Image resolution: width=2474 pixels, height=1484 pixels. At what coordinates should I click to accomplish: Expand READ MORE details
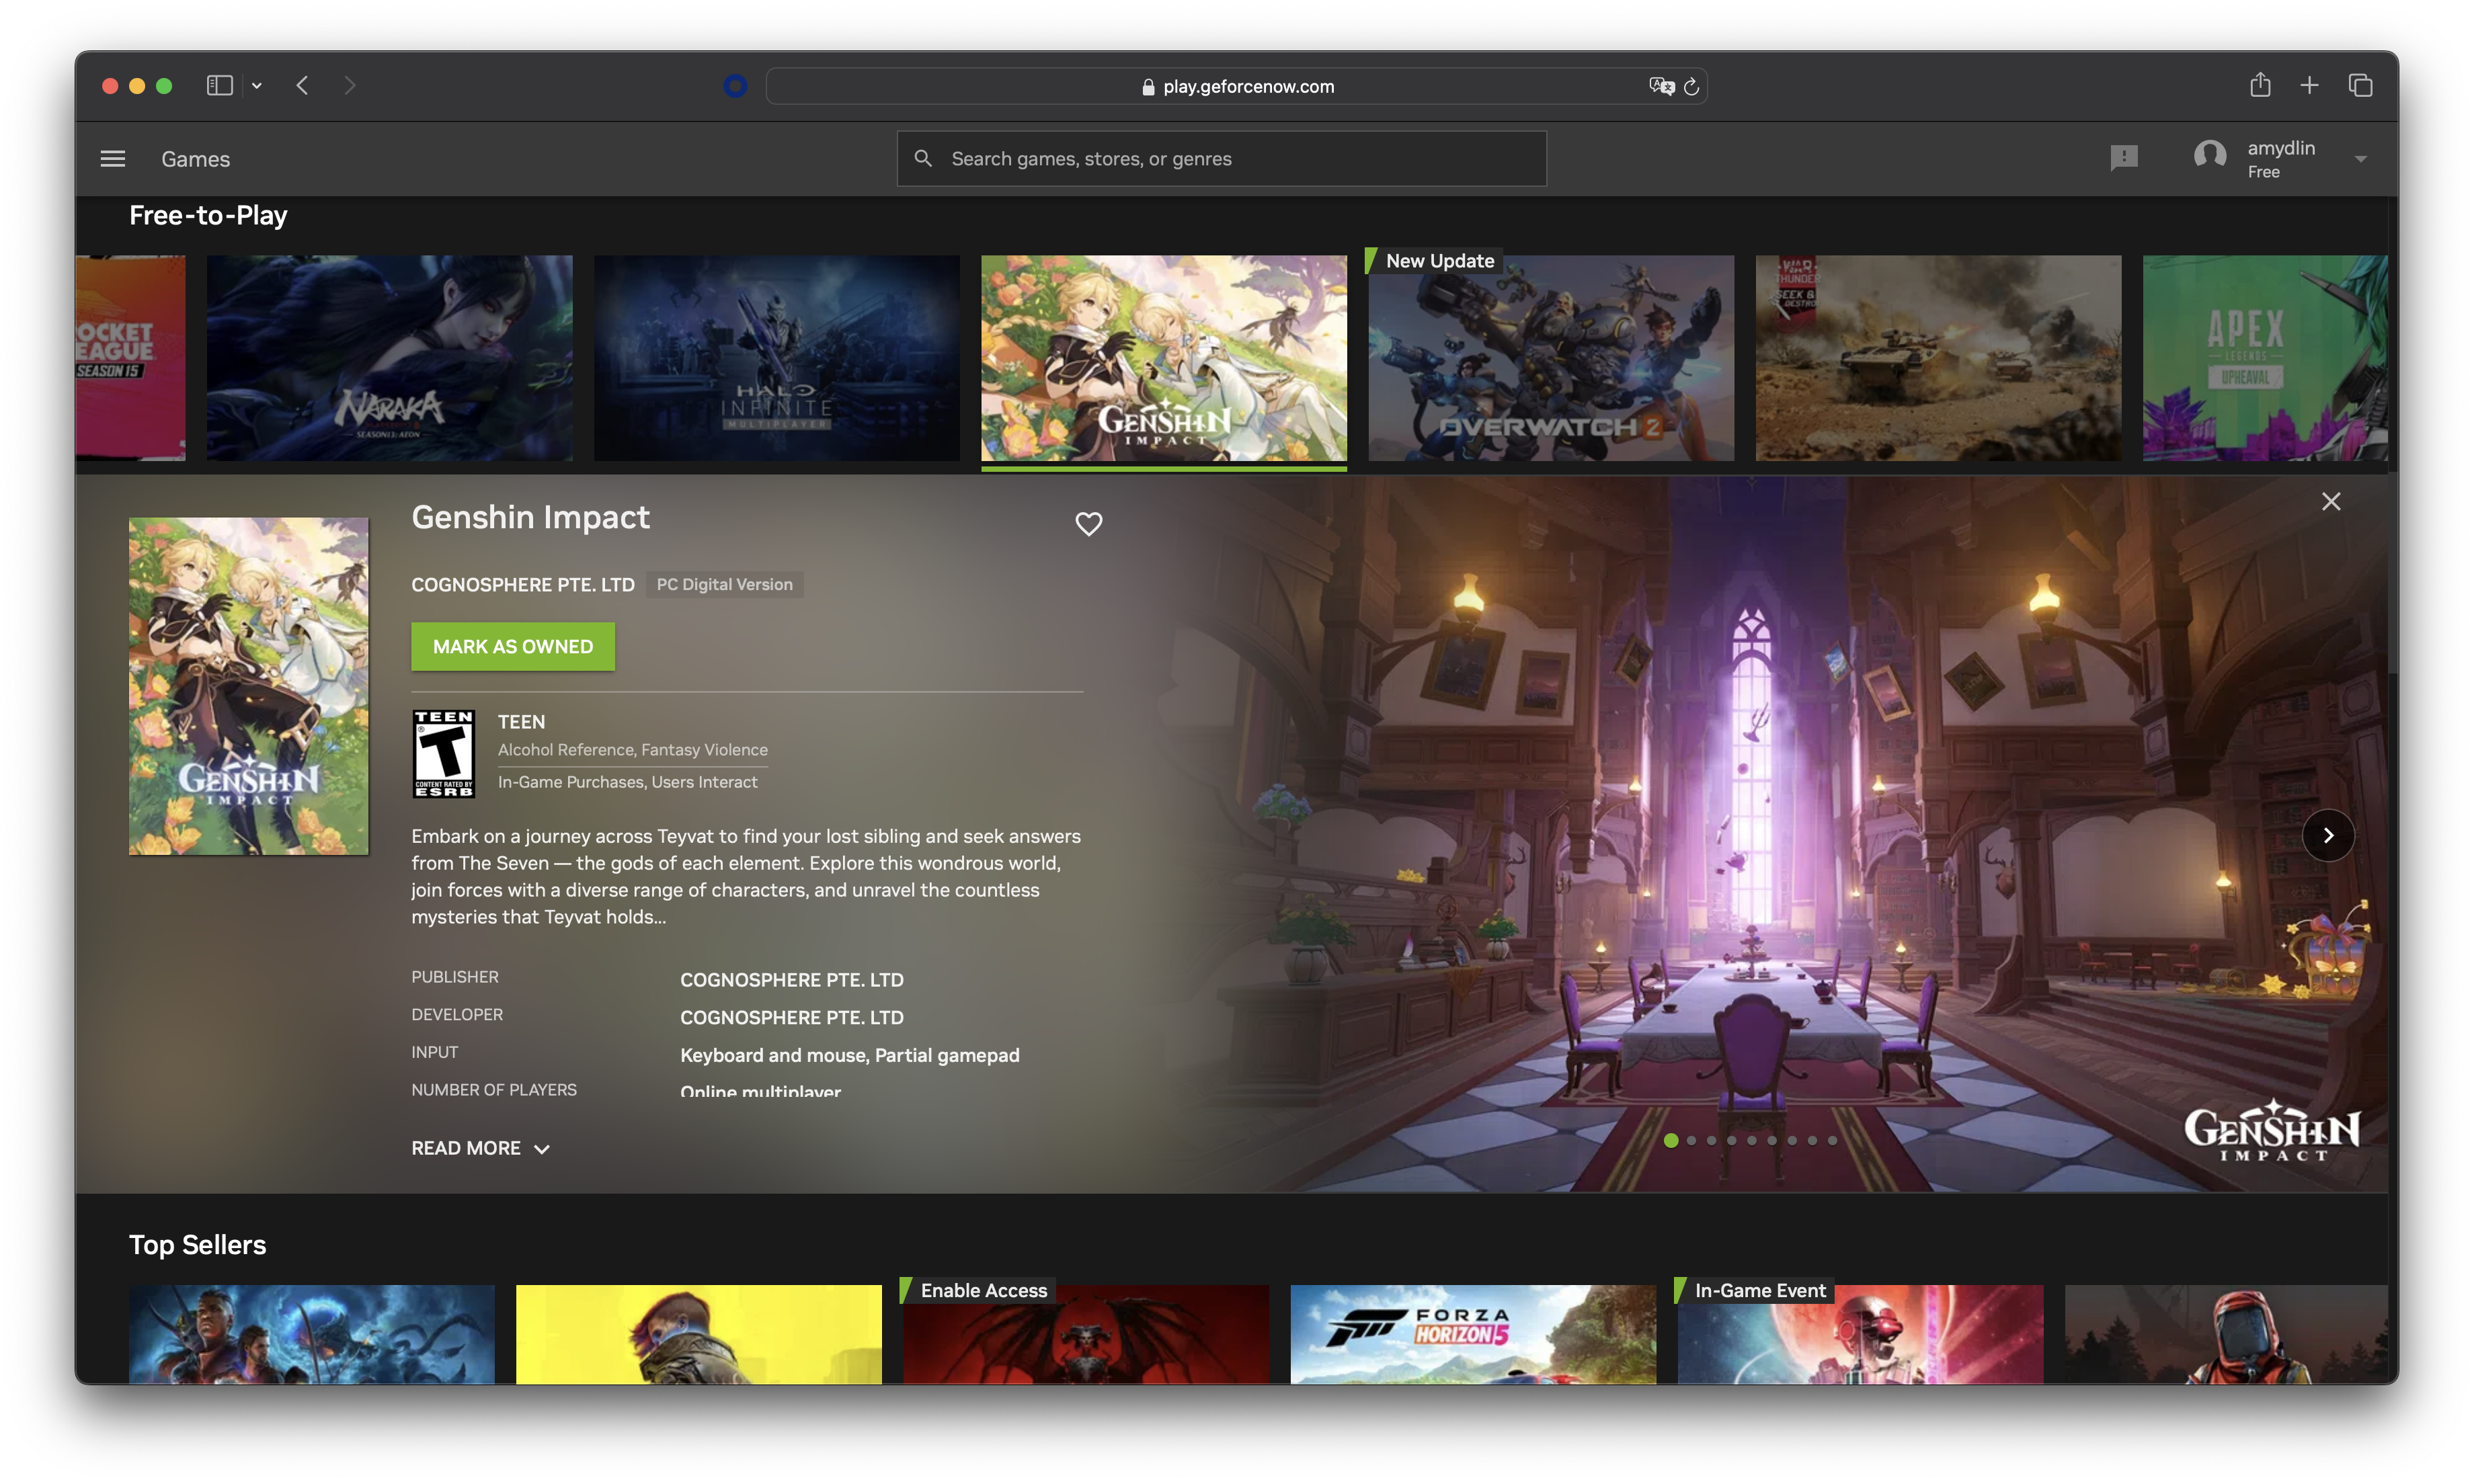tap(480, 1148)
